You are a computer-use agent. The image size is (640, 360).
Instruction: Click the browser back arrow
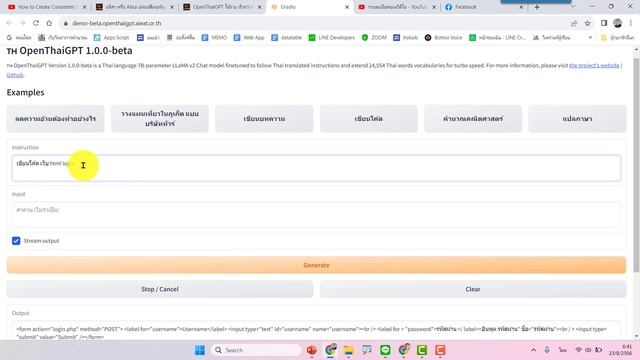click(x=9, y=23)
